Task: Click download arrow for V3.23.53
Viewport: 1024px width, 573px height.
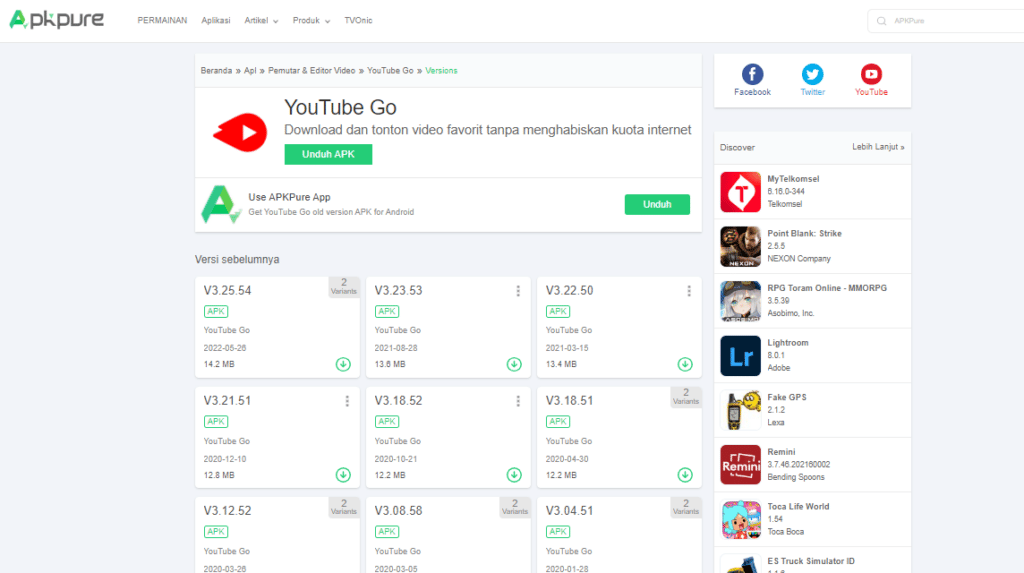Action: (x=514, y=364)
